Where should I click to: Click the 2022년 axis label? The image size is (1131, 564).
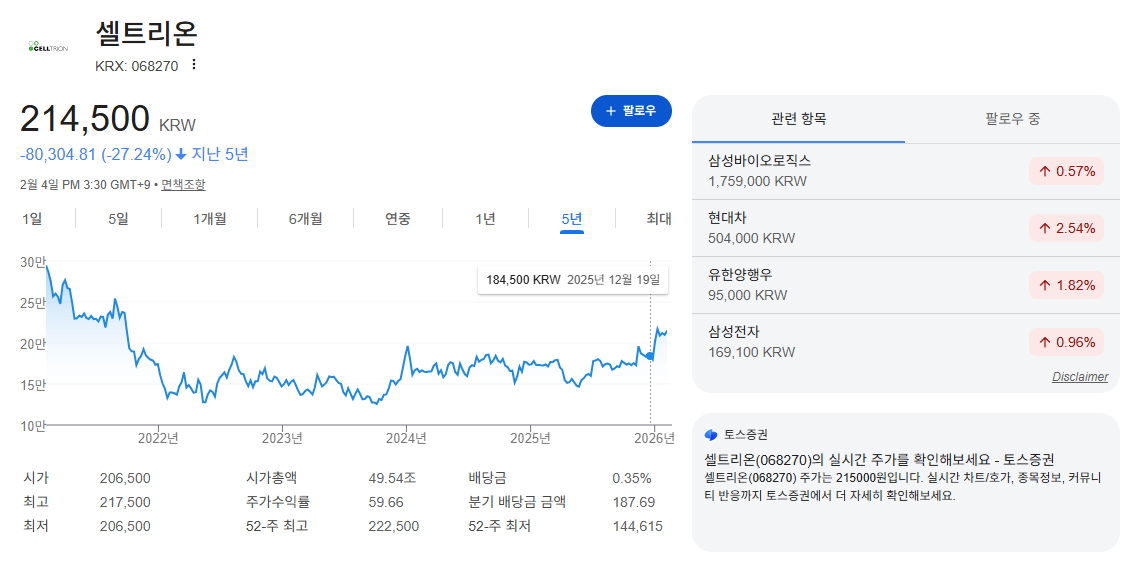[x=158, y=438]
